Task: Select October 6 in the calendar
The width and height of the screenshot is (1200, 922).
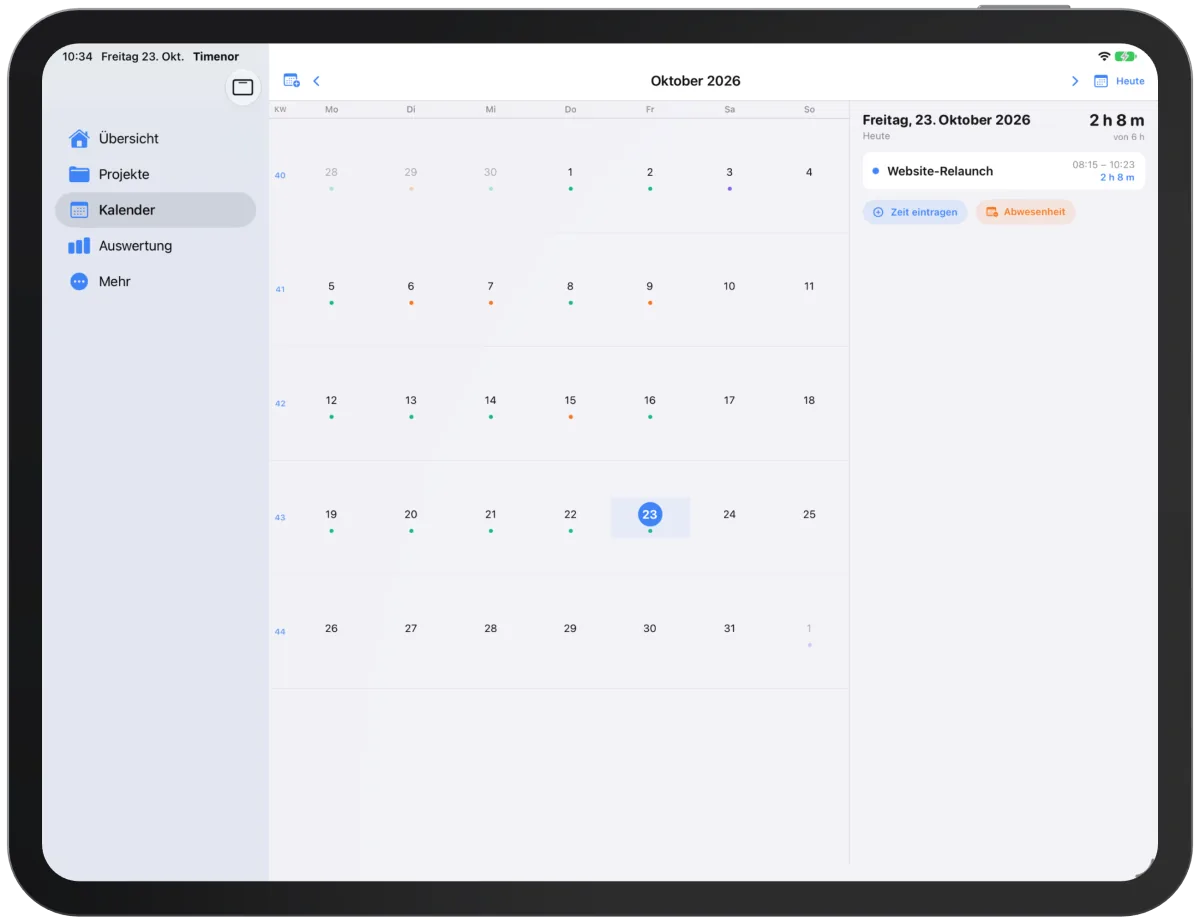Action: pyautogui.click(x=411, y=286)
